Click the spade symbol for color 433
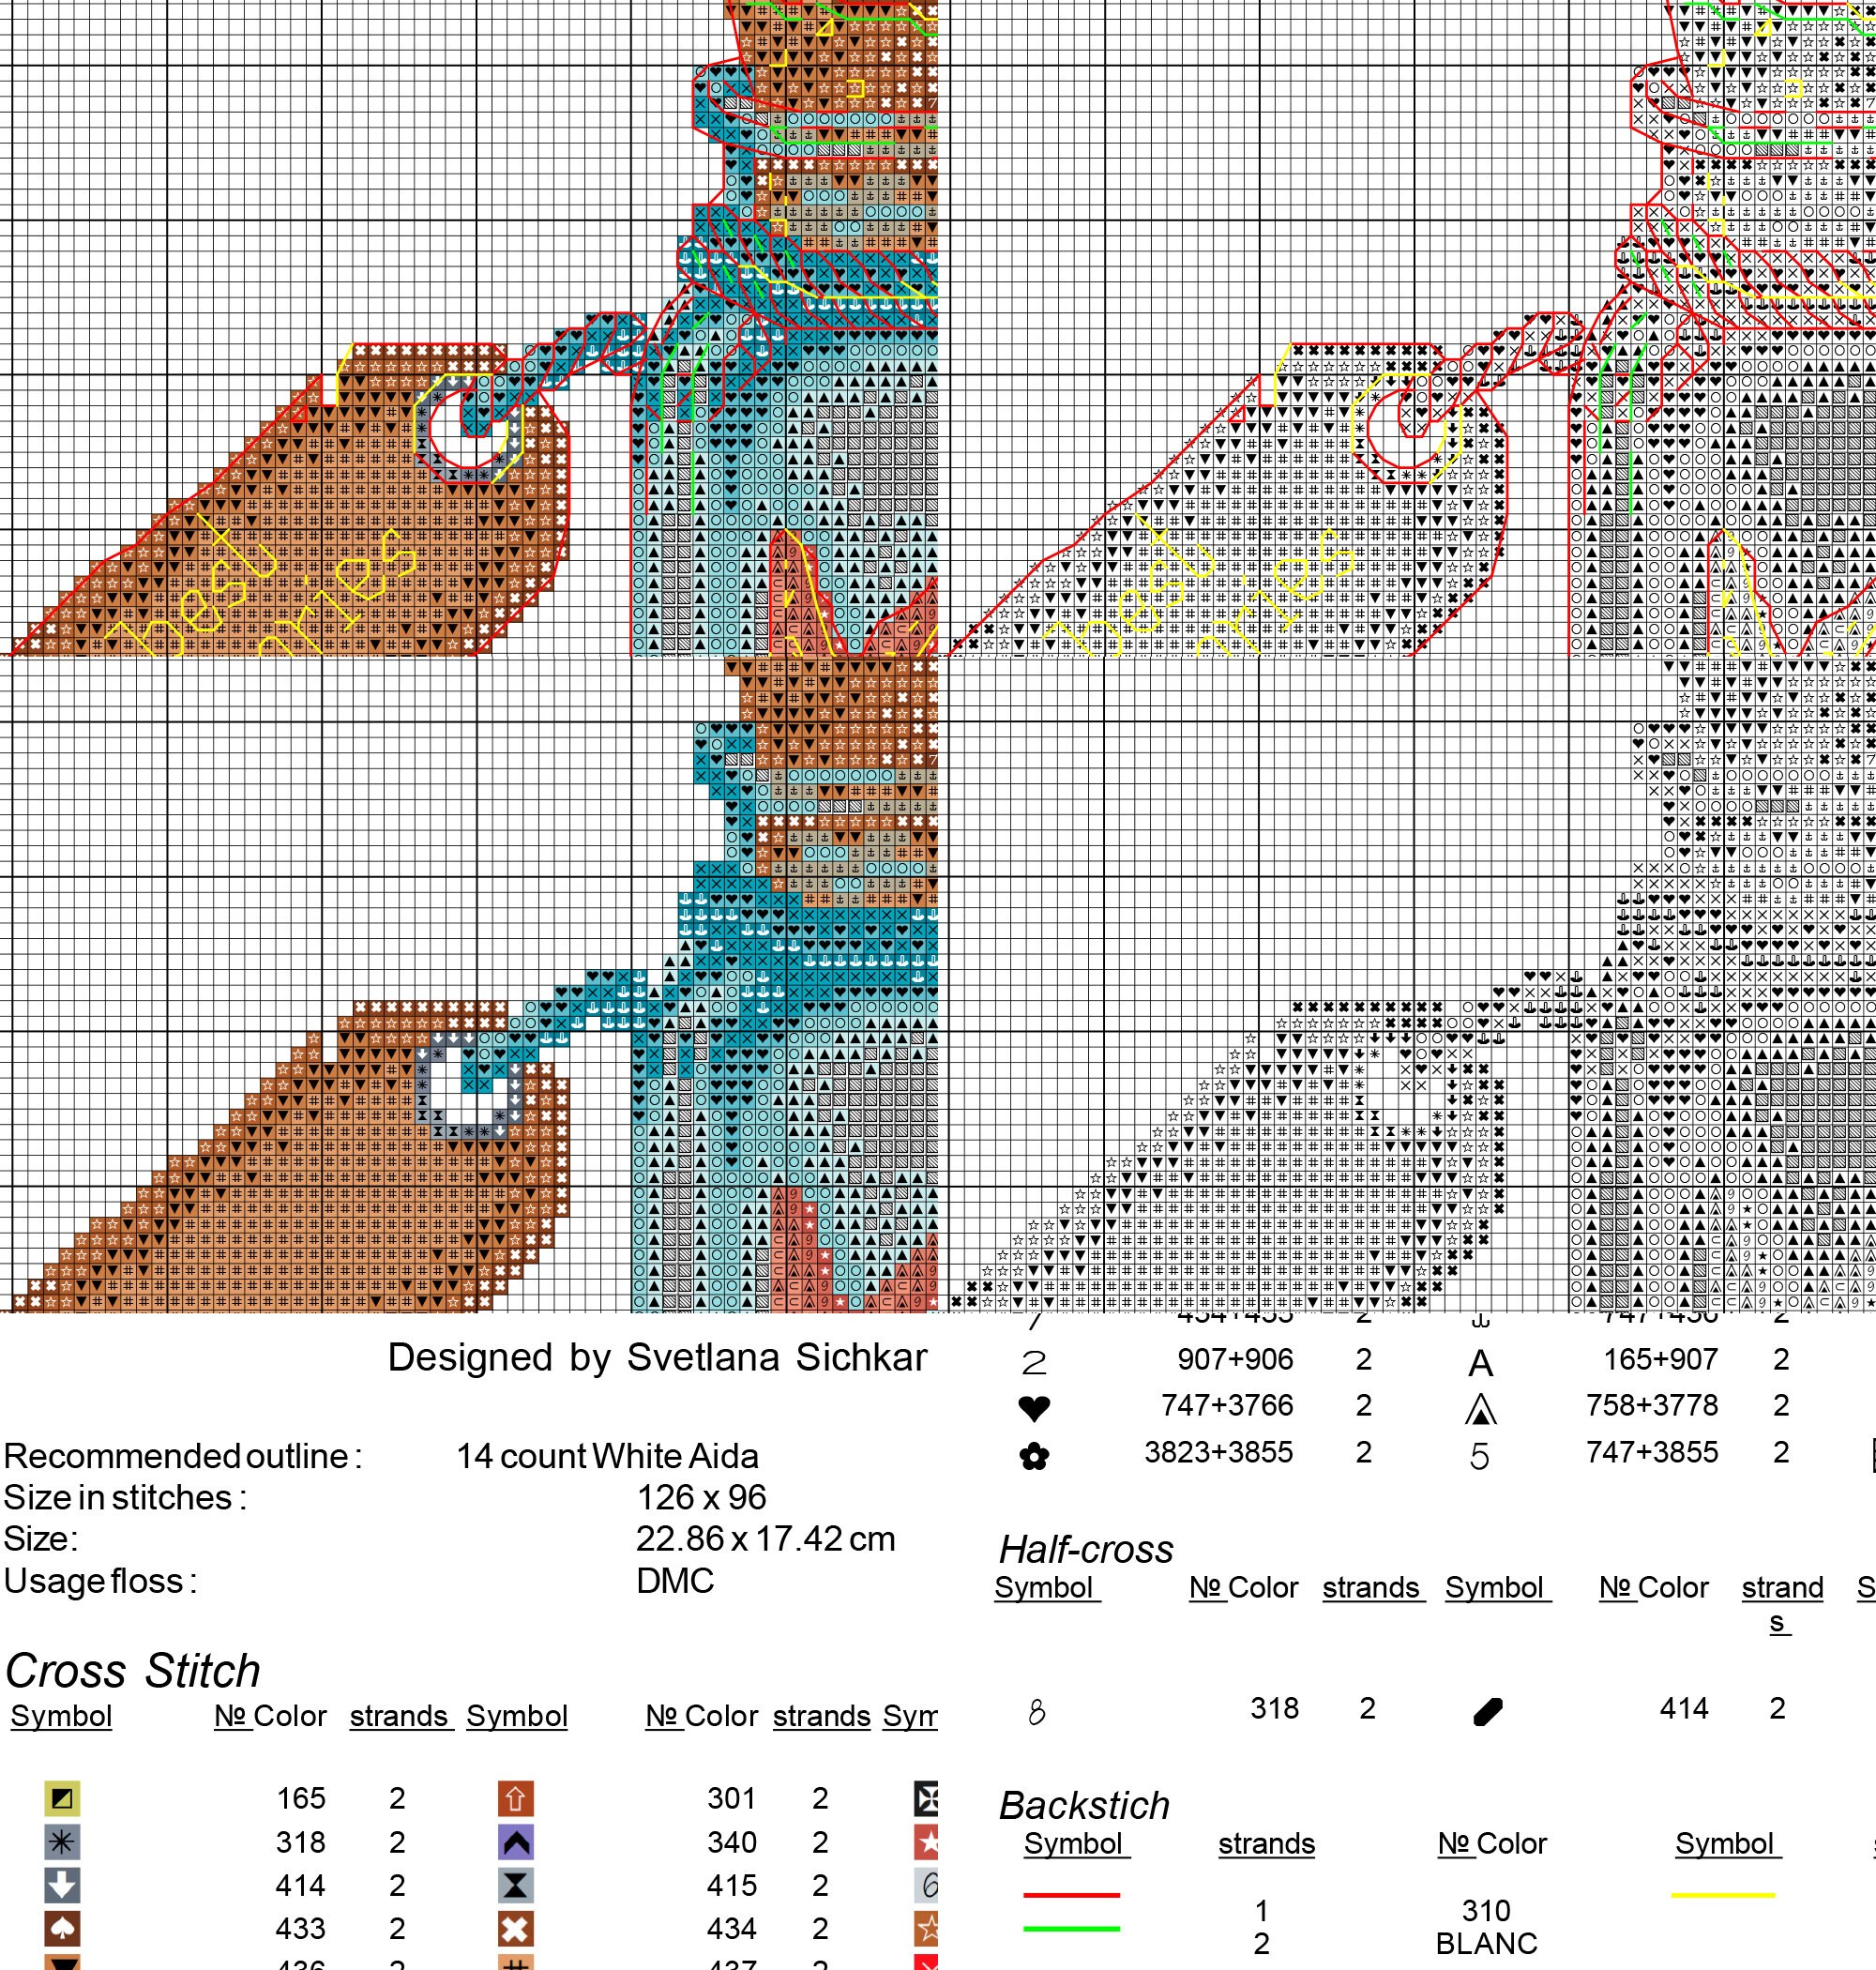 tap(62, 1928)
